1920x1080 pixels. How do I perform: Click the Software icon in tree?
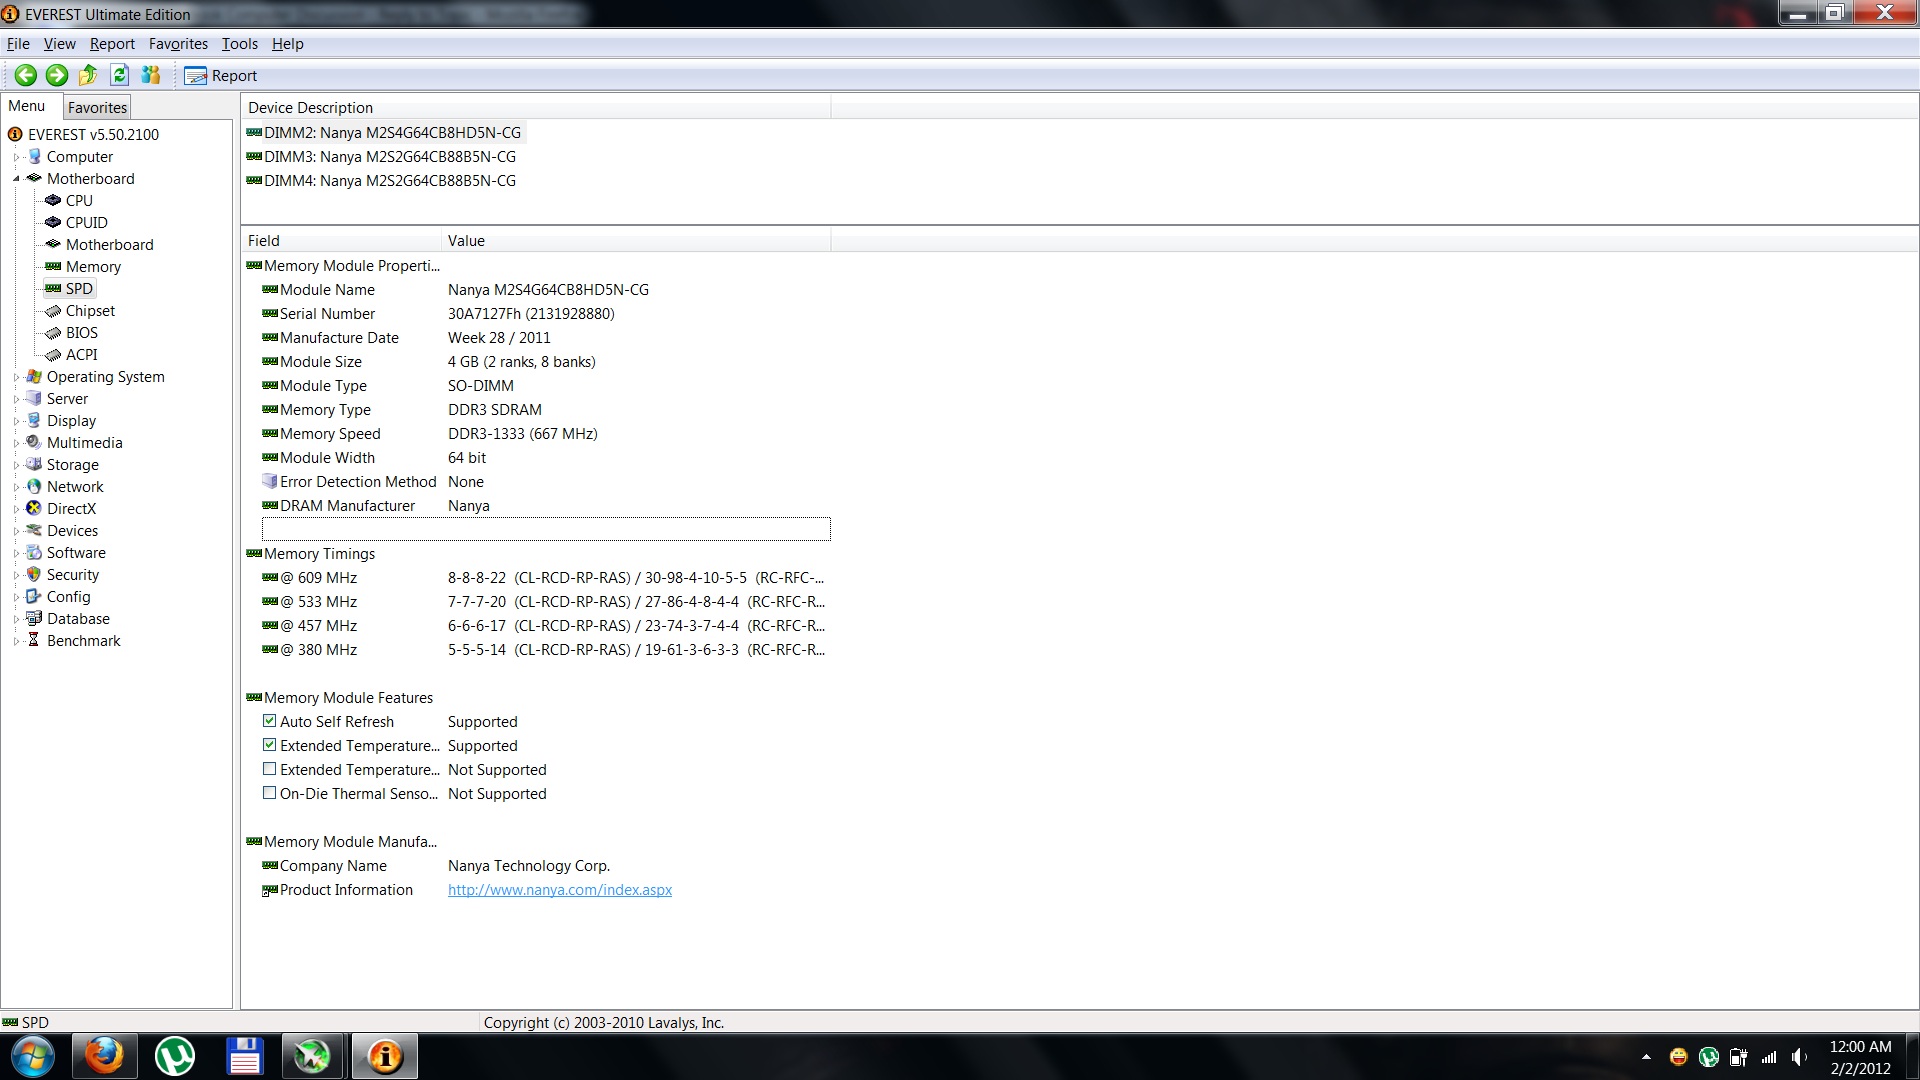pyautogui.click(x=34, y=552)
